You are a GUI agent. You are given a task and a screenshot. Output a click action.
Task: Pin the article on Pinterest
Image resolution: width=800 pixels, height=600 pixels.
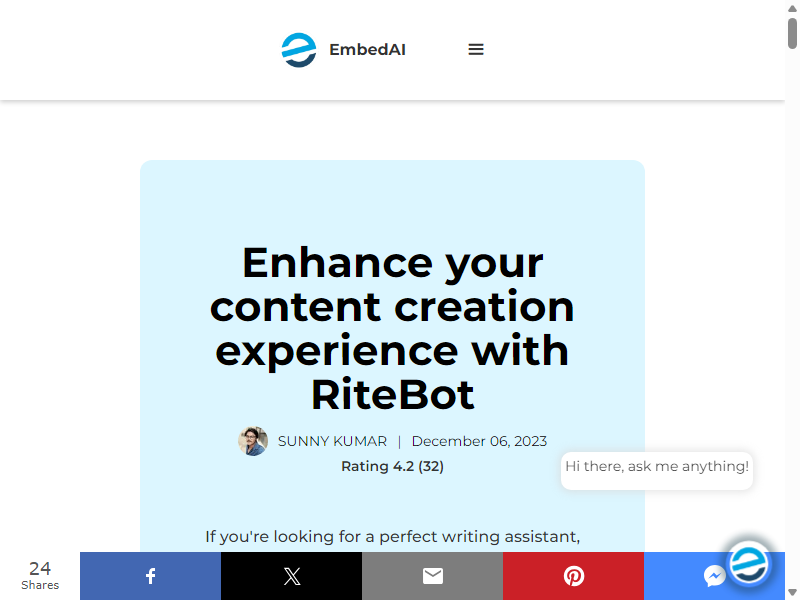point(573,576)
